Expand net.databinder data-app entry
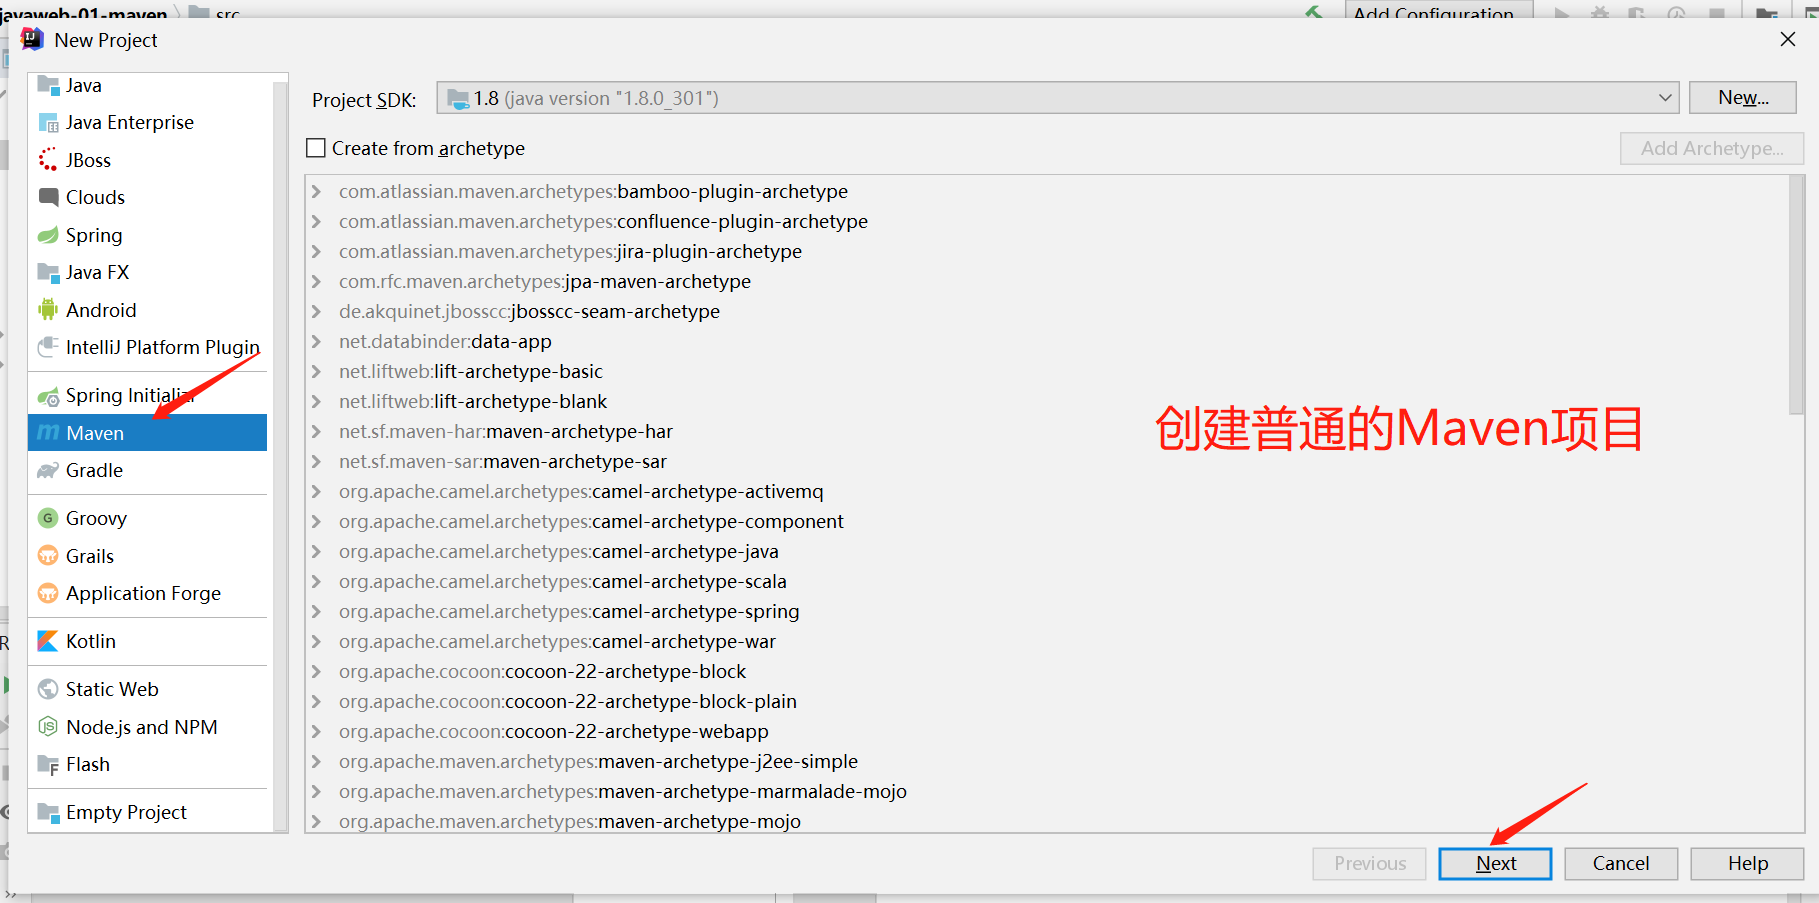The width and height of the screenshot is (1819, 903). pyautogui.click(x=317, y=341)
